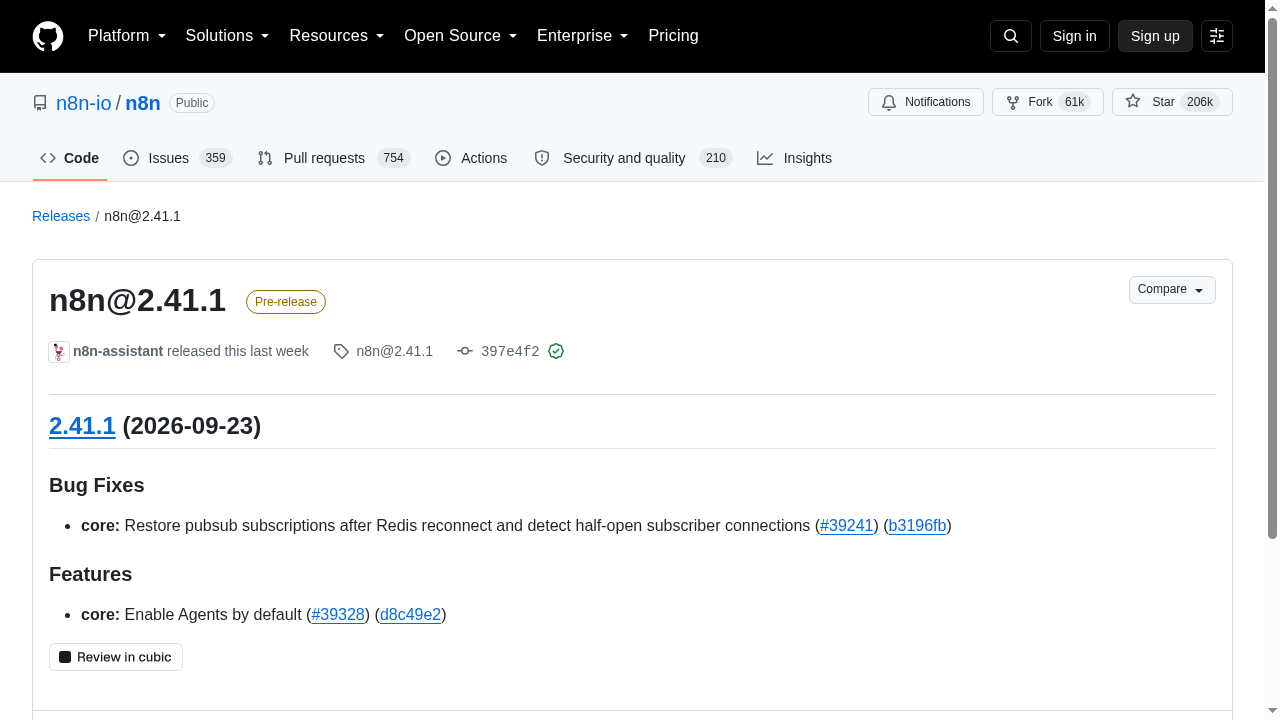Viewport: 1280px width, 720px height.
Task: Open the appearance settings sliders icon
Action: (1217, 36)
